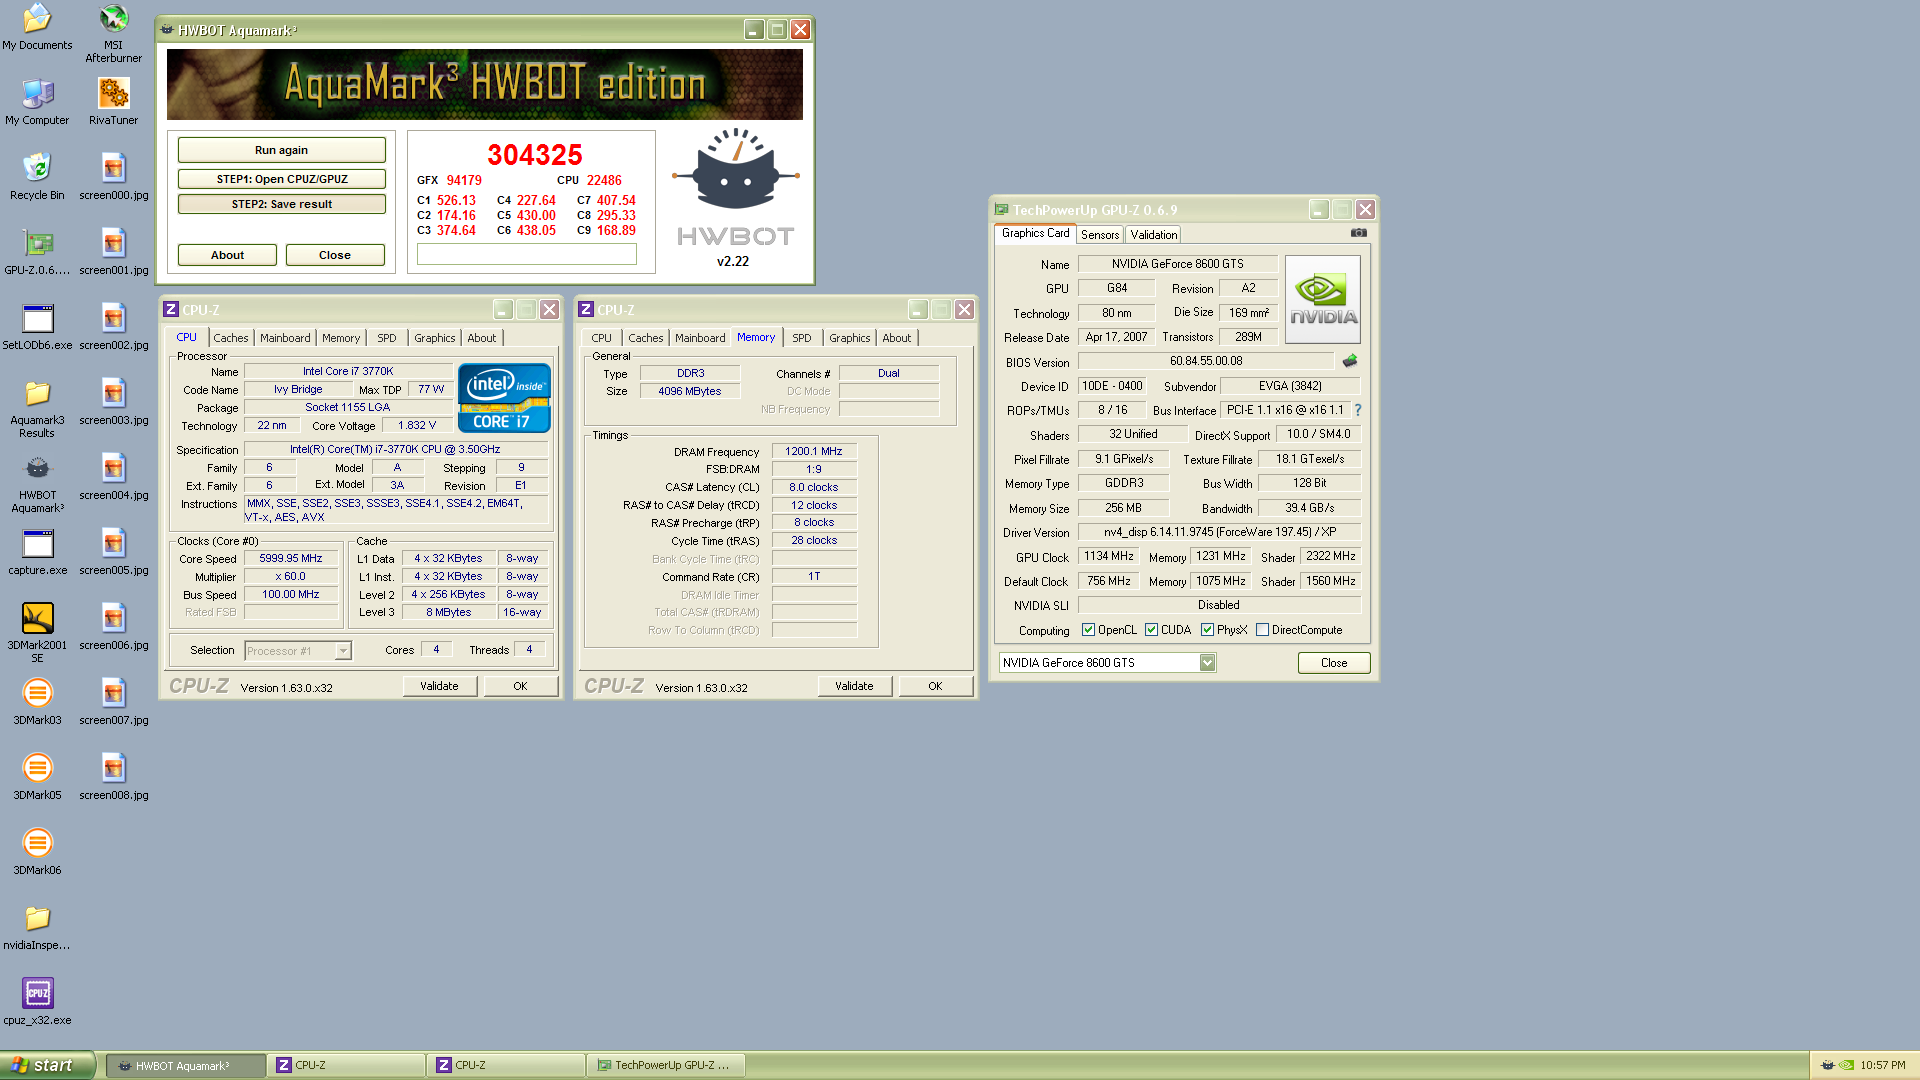Click Validate in left CPU-Z window
Image resolution: width=1920 pixels, height=1080 pixels.
pyautogui.click(x=439, y=686)
